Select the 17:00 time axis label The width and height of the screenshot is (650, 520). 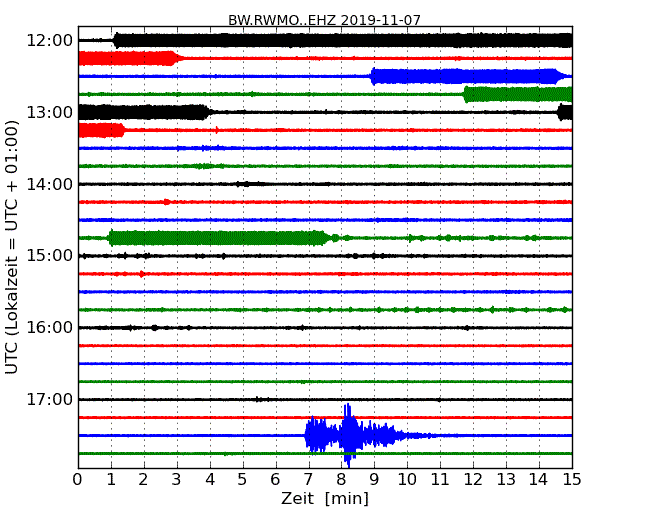coord(50,399)
